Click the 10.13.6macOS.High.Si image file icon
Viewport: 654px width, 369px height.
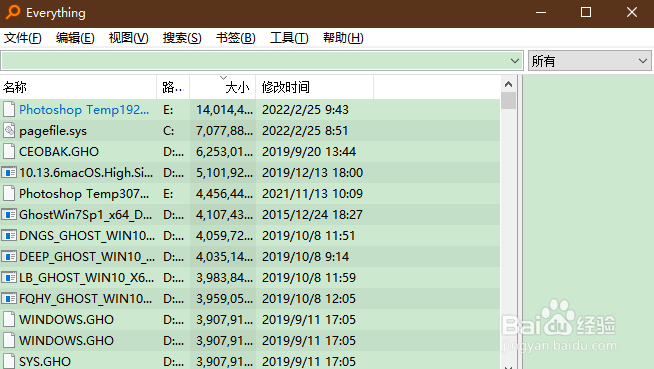pos(9,173)
